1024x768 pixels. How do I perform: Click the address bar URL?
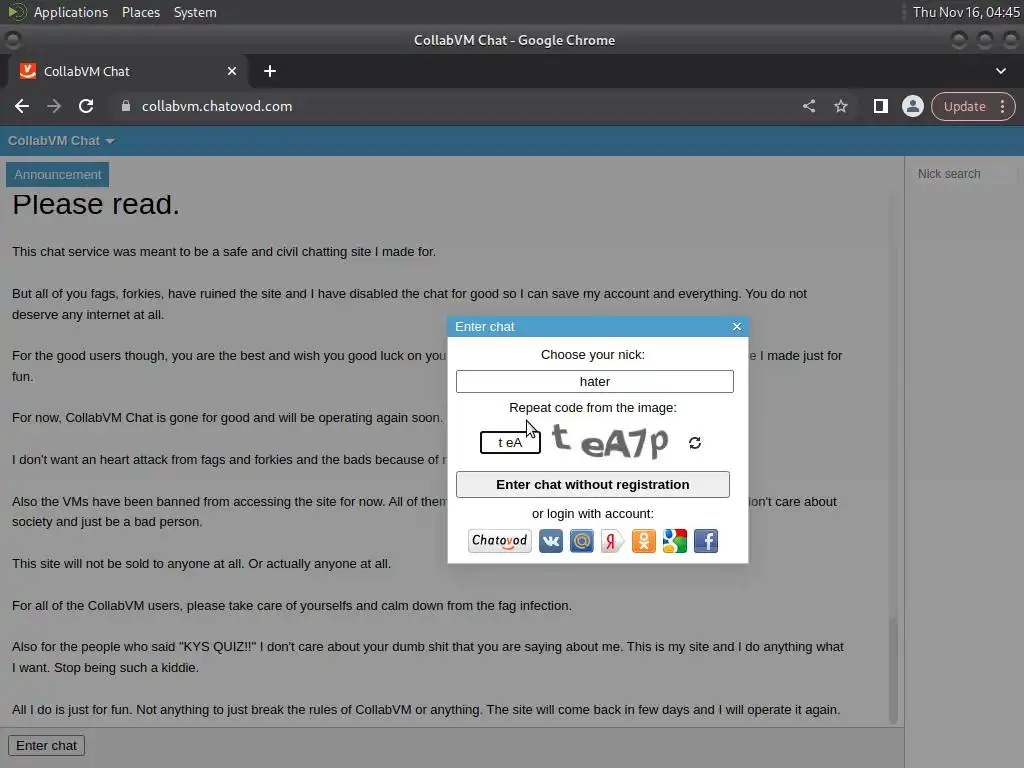click(x=217, y=106)
